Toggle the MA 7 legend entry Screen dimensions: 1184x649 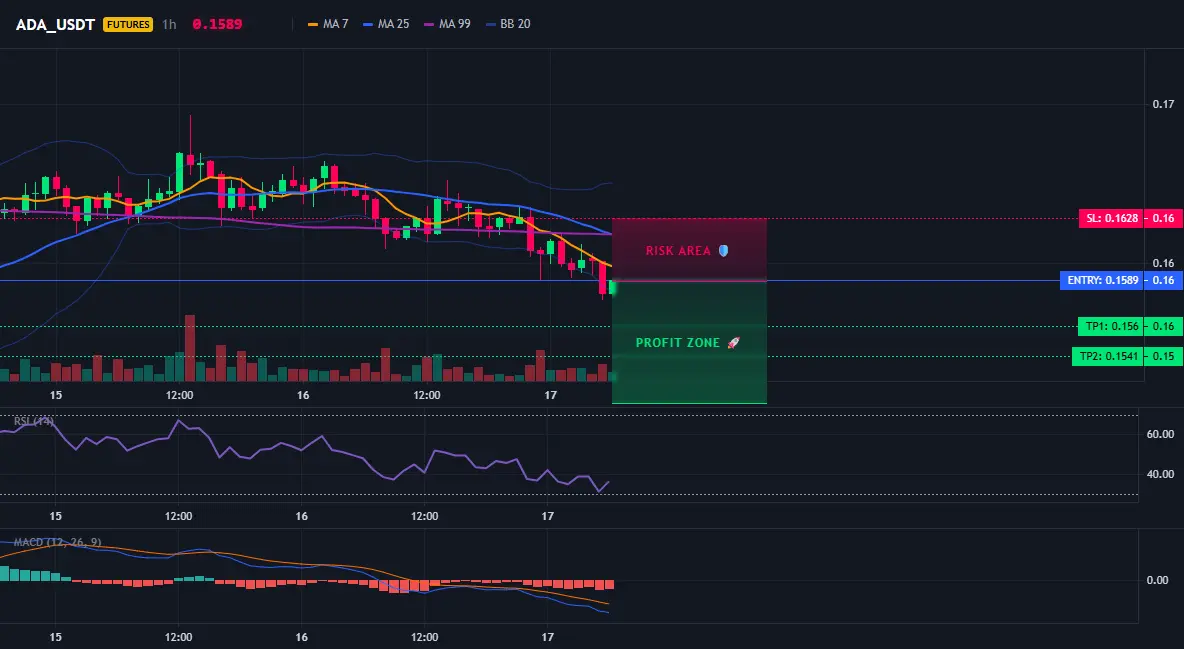(x=328, y=24)
